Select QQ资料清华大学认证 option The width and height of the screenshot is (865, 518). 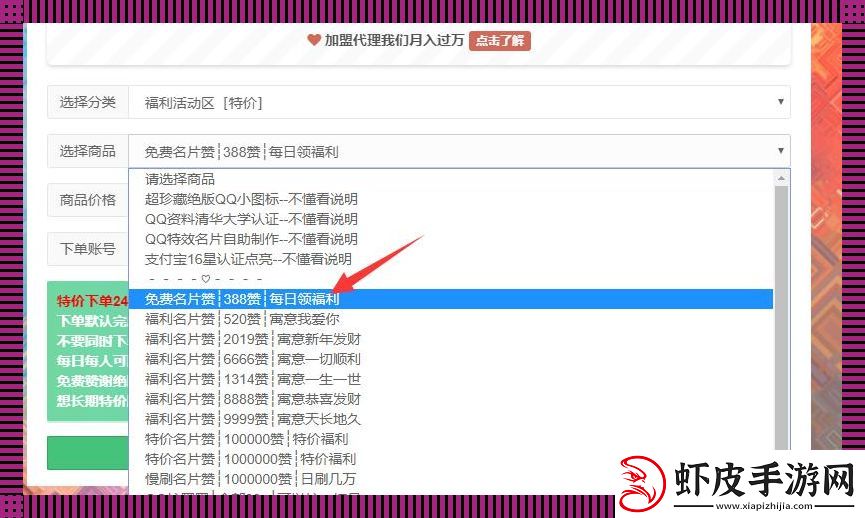pos(451,219)
